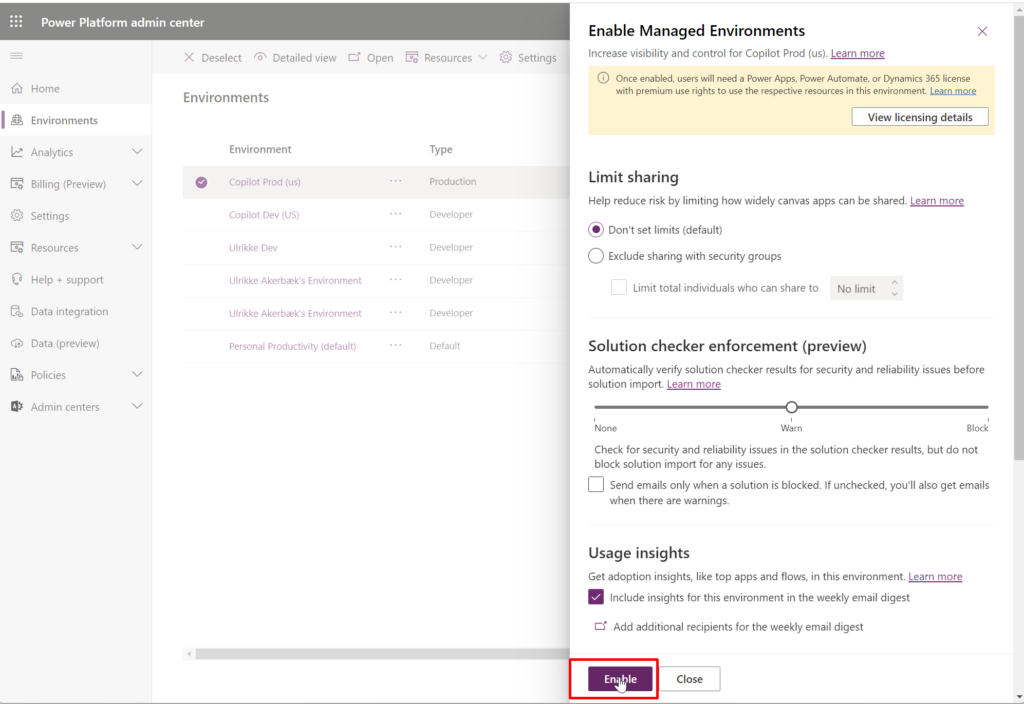Image resolution: width=1024 pixels, height=704 pixels.
Task: Open Learn more link for Solution checker
Action: (694, 384)
